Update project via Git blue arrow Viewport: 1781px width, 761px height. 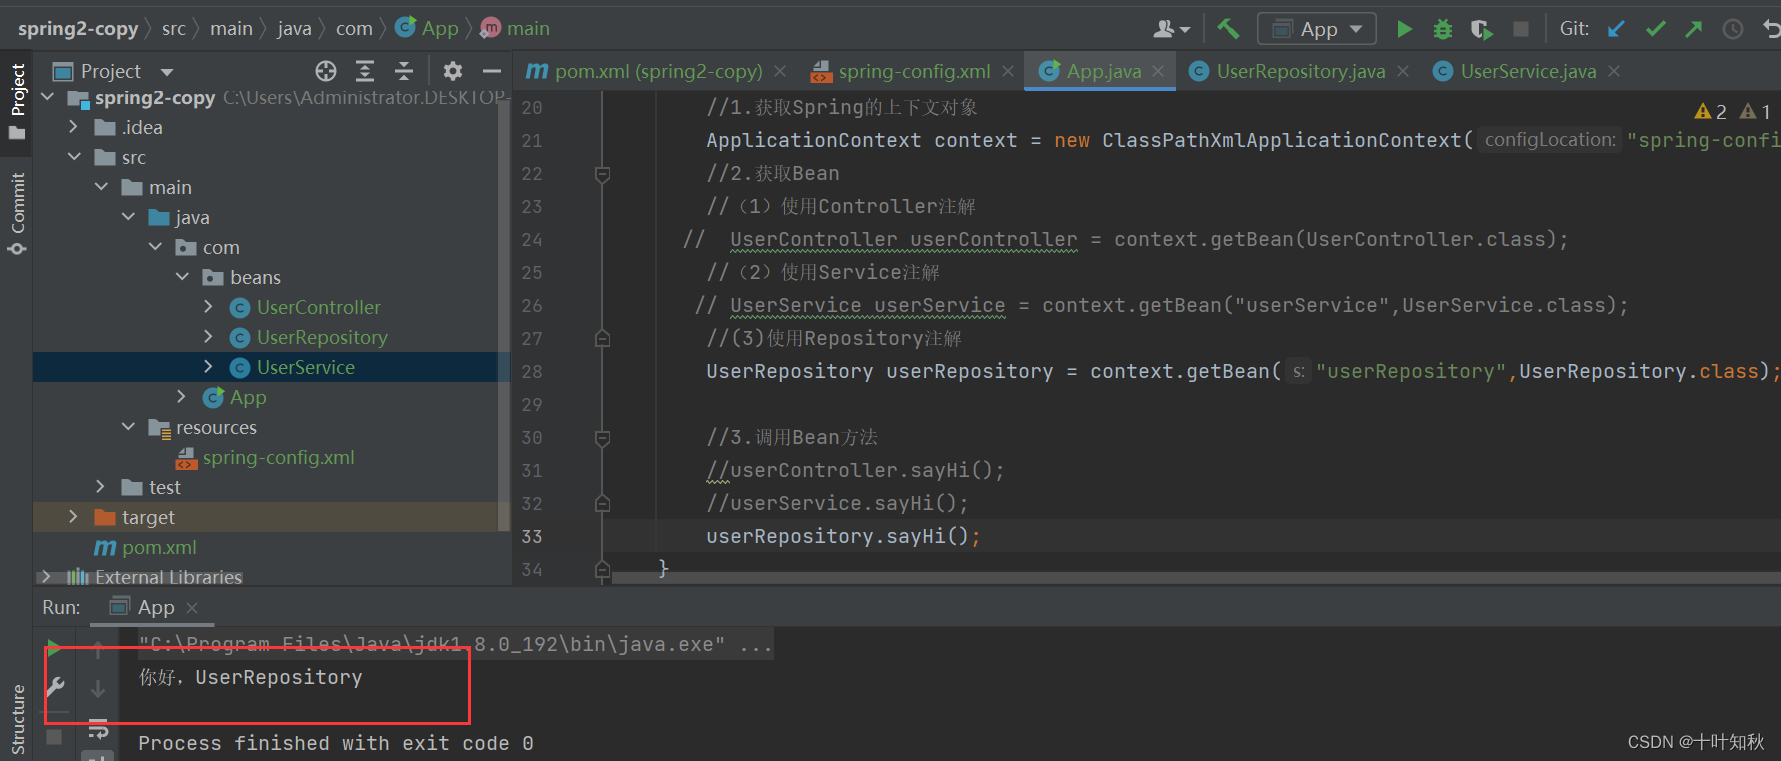pyautogui.click(x=1616, y=29)
